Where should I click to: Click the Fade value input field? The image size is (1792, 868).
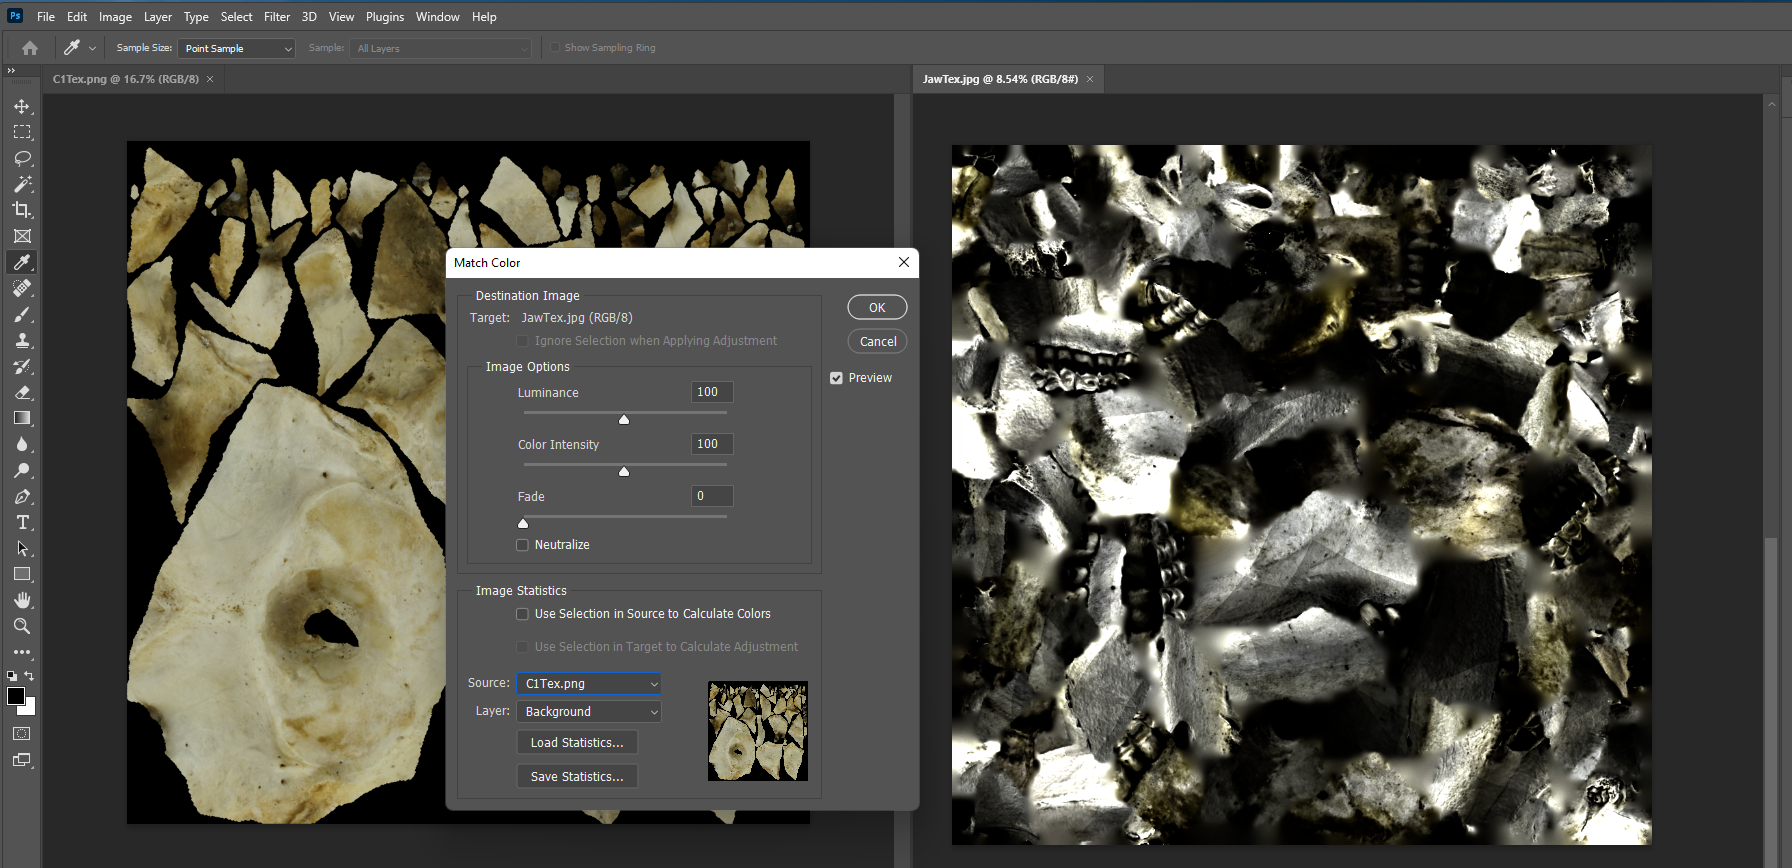[x=712, y=496]
